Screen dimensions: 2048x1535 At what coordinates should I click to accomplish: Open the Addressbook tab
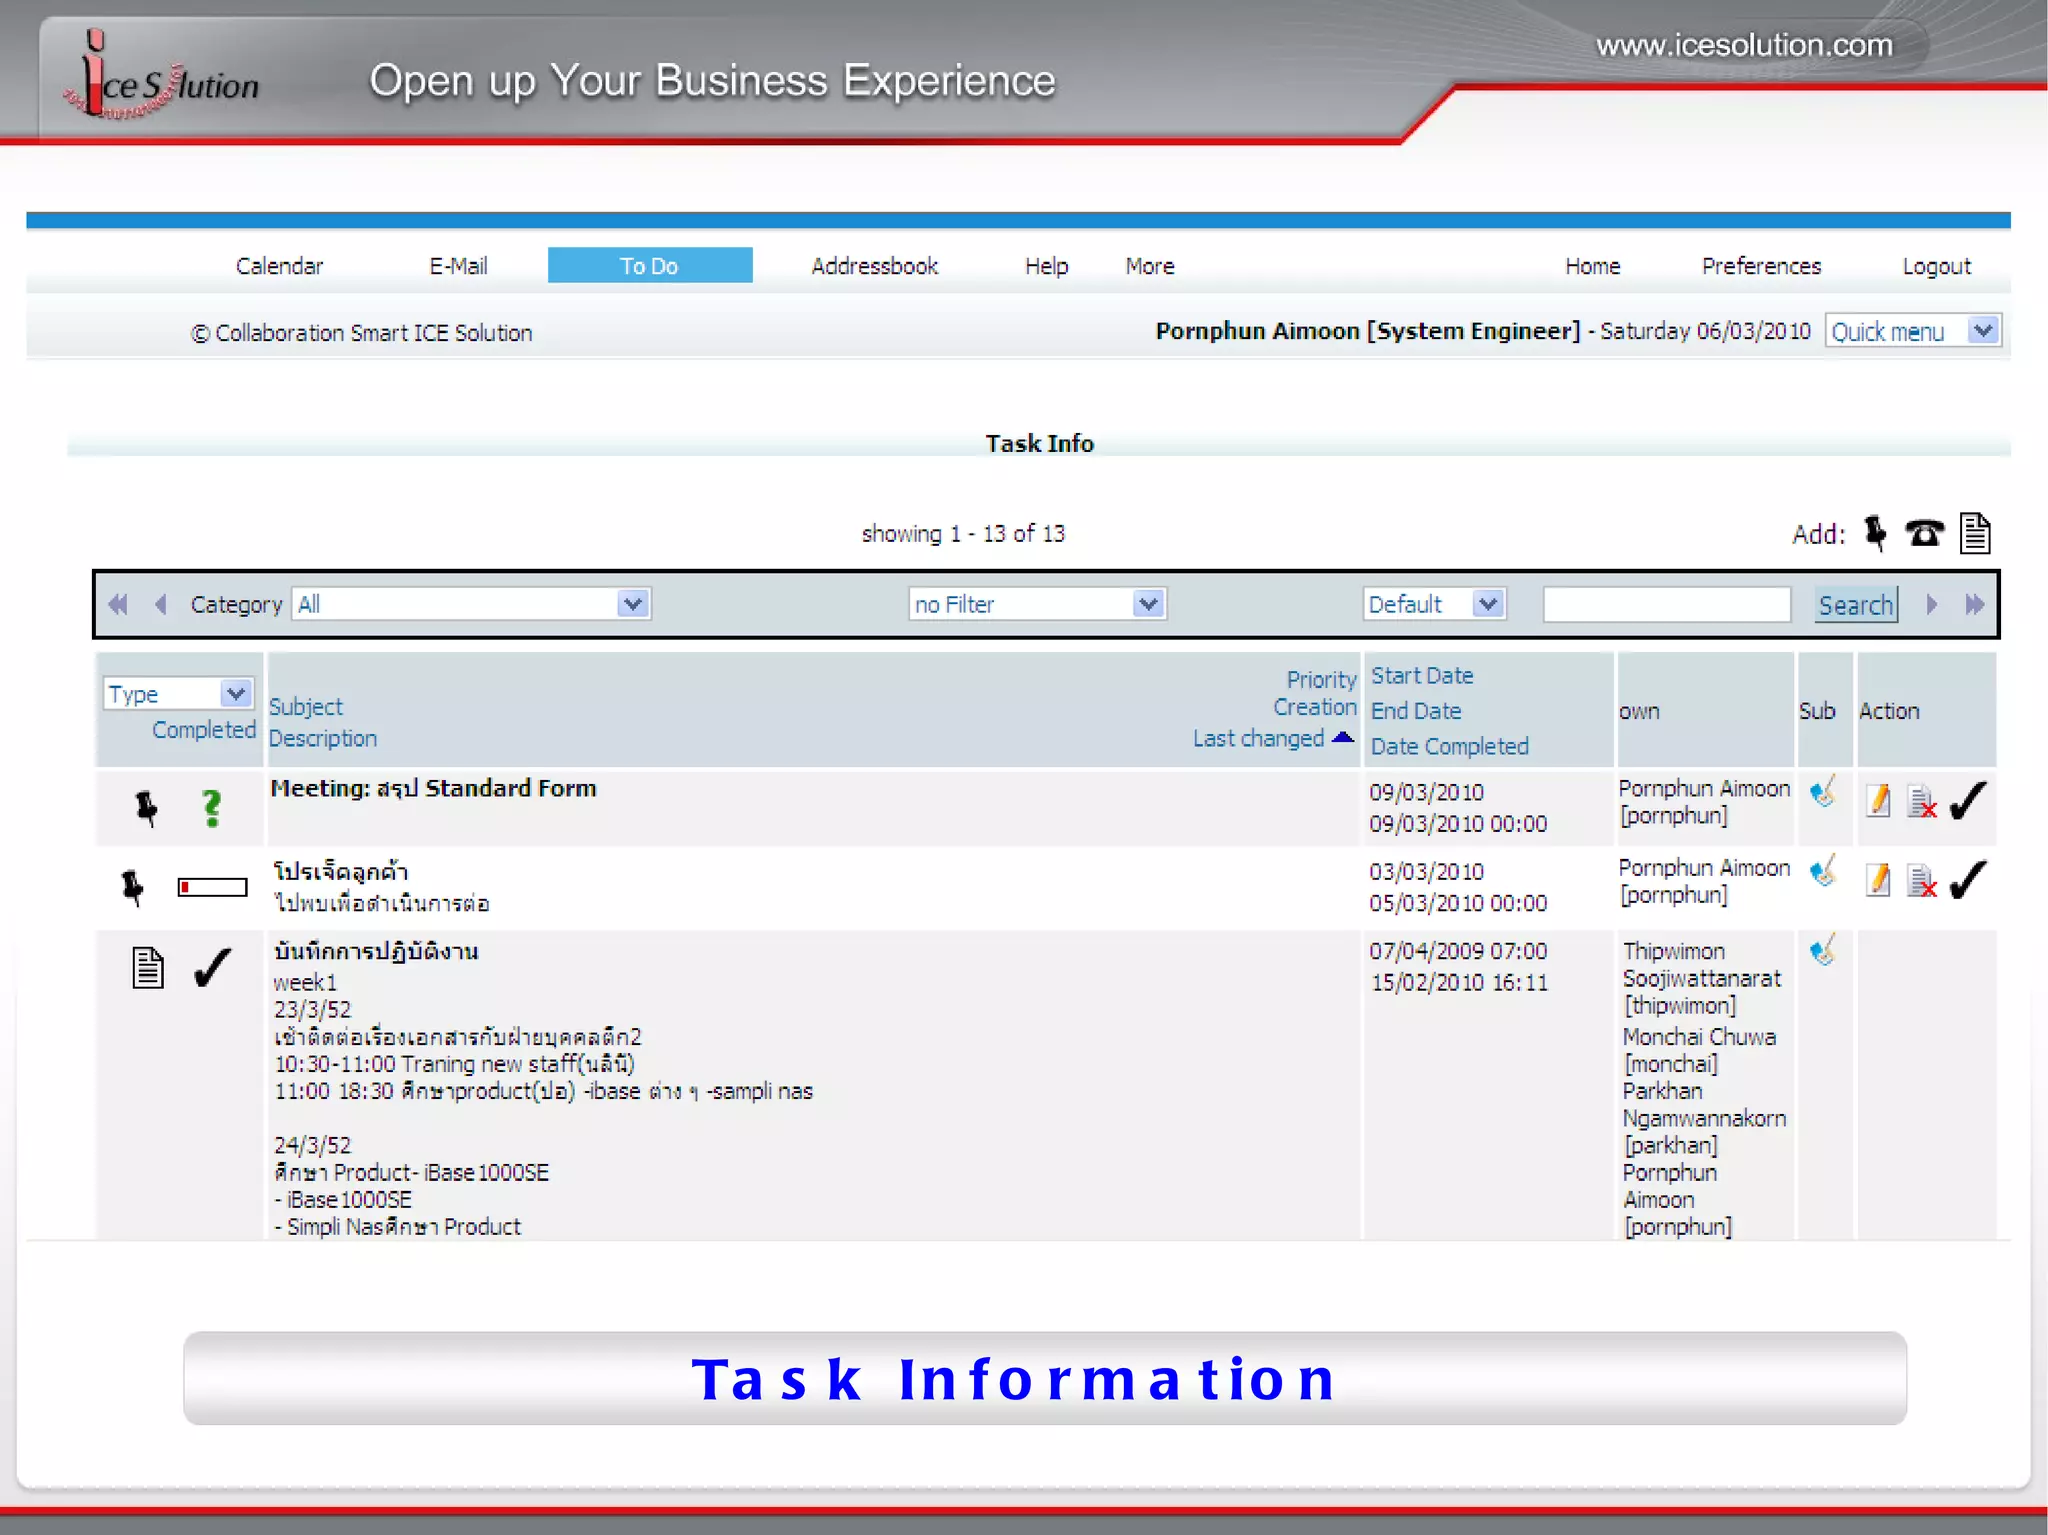[874, 266]
